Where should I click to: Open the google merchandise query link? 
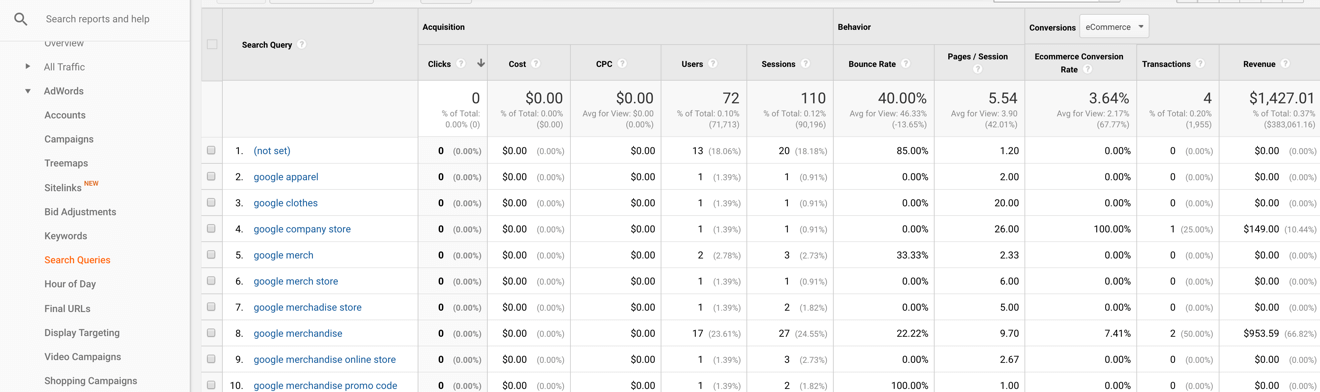[x=298, y=333]
